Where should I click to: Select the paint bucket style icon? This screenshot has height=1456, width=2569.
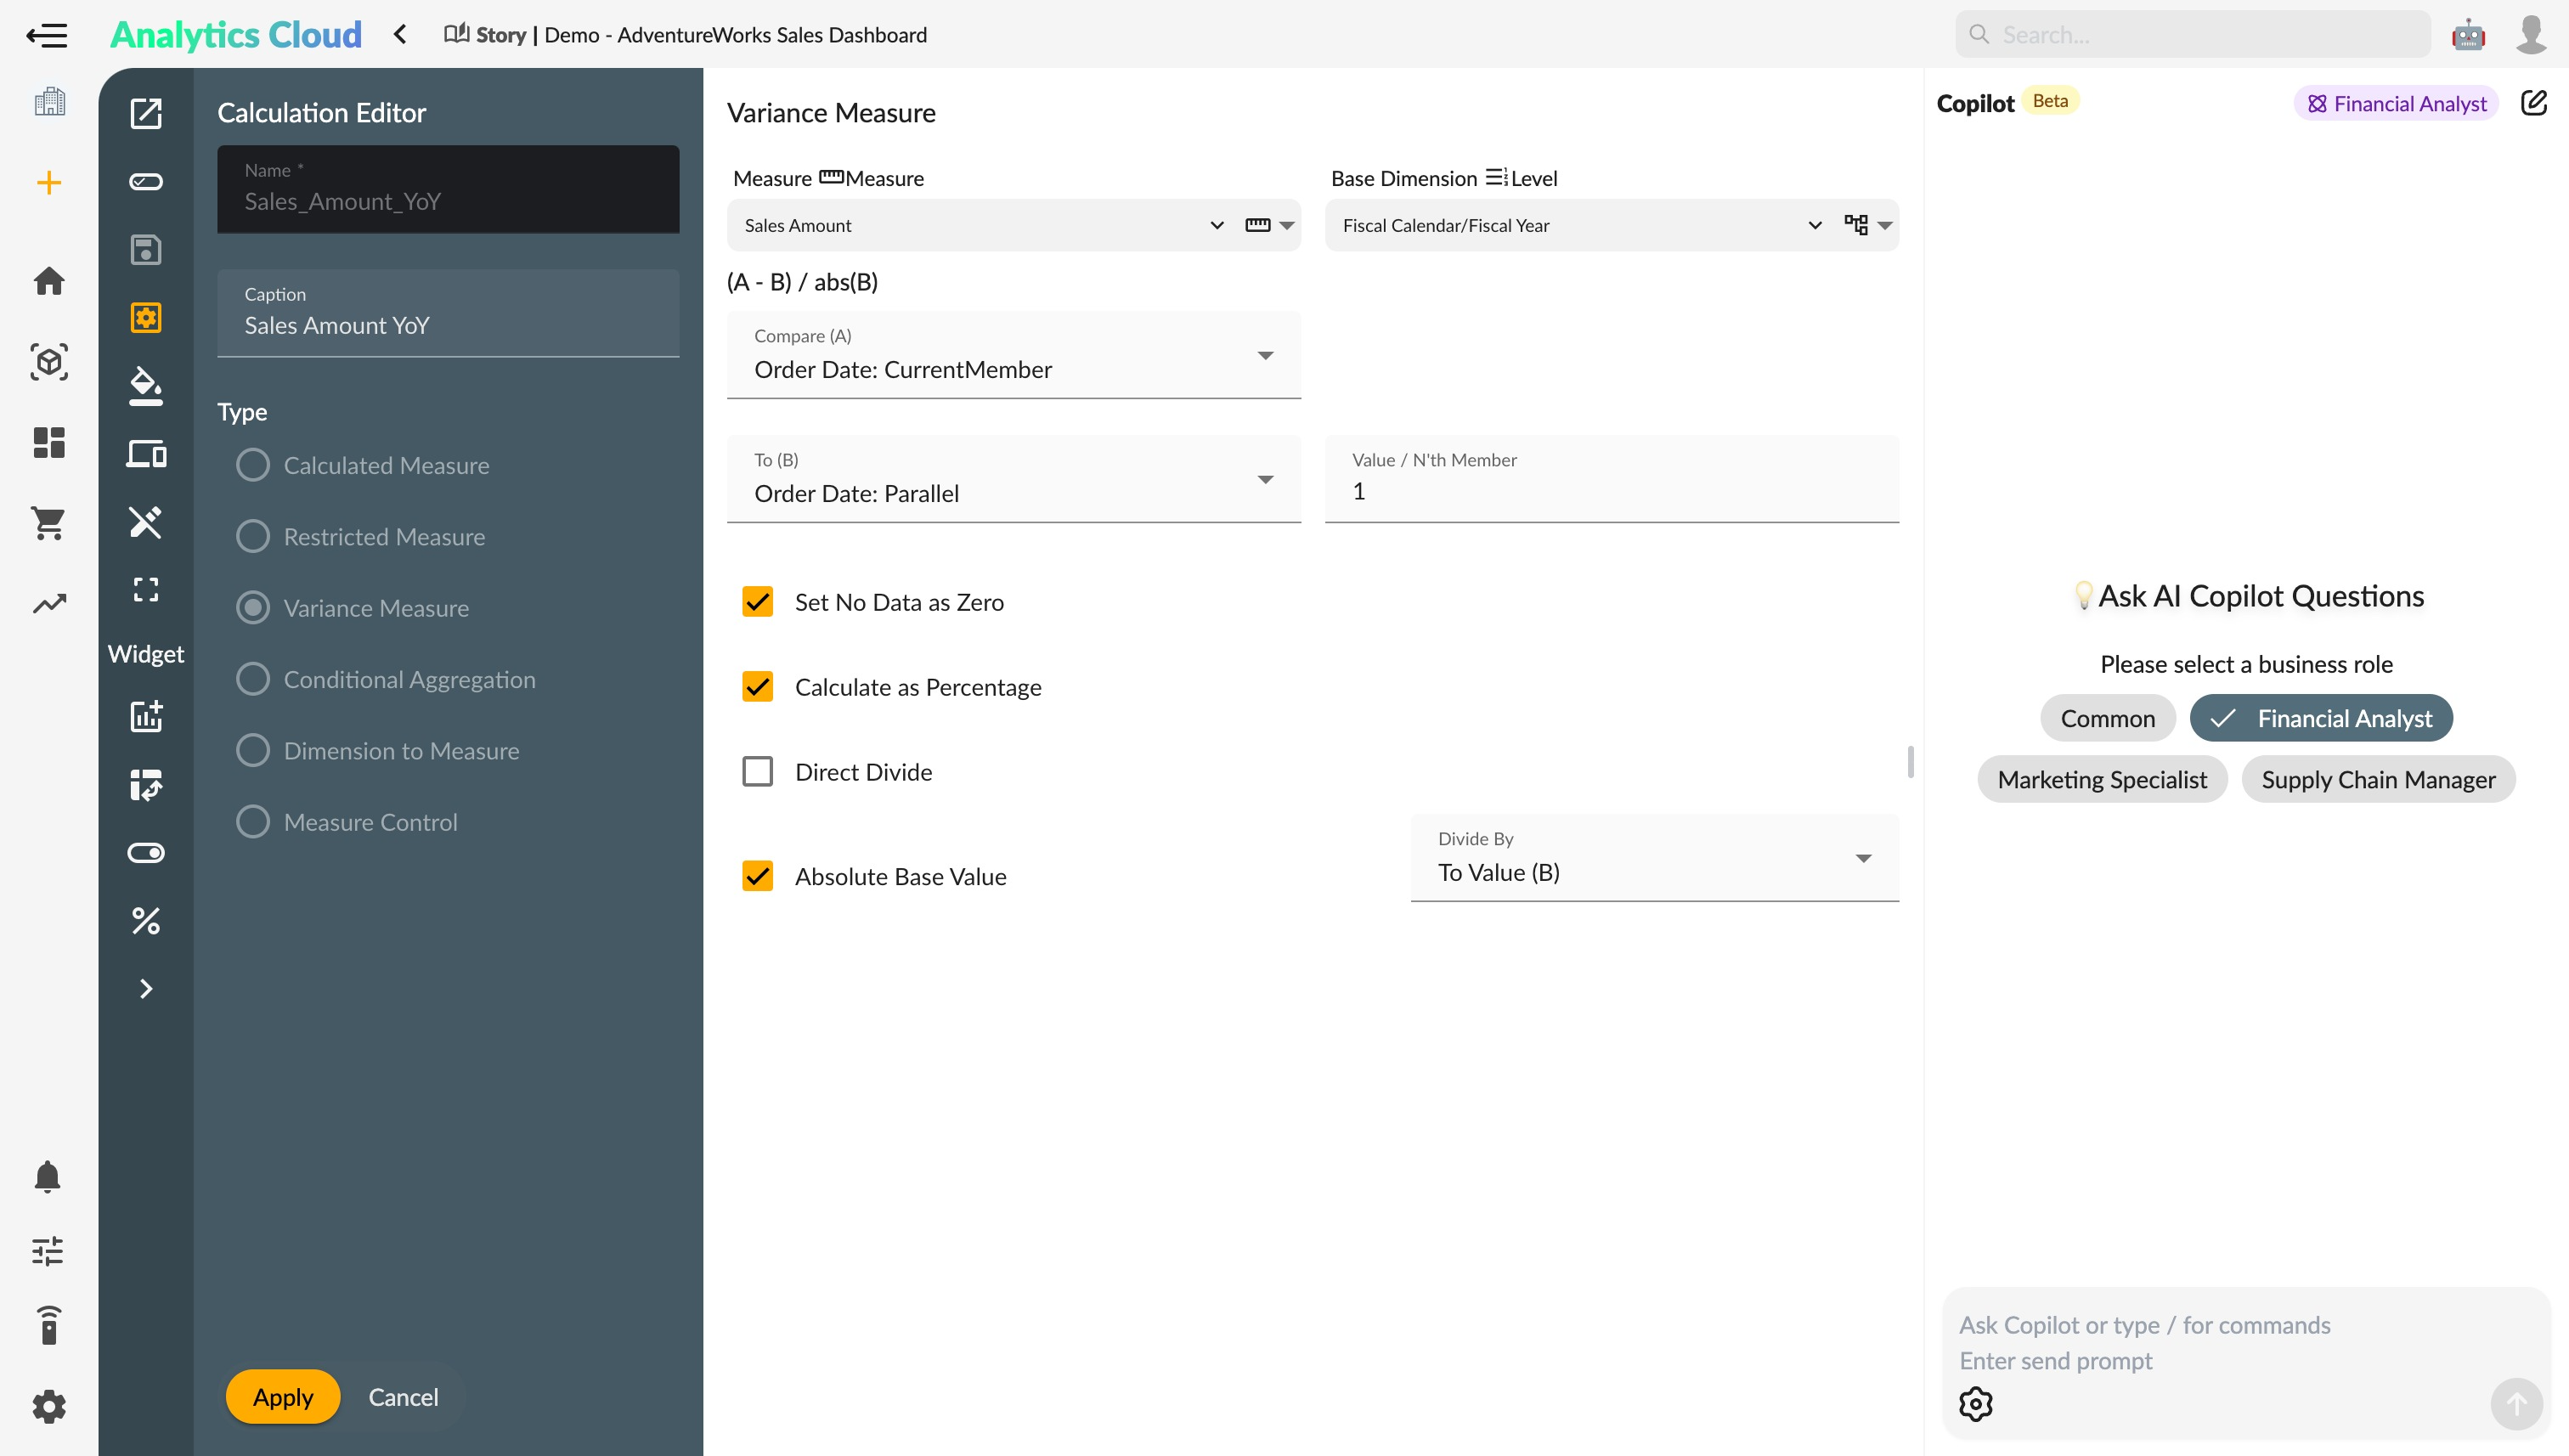pyautogui.click(x=146, y=386)
